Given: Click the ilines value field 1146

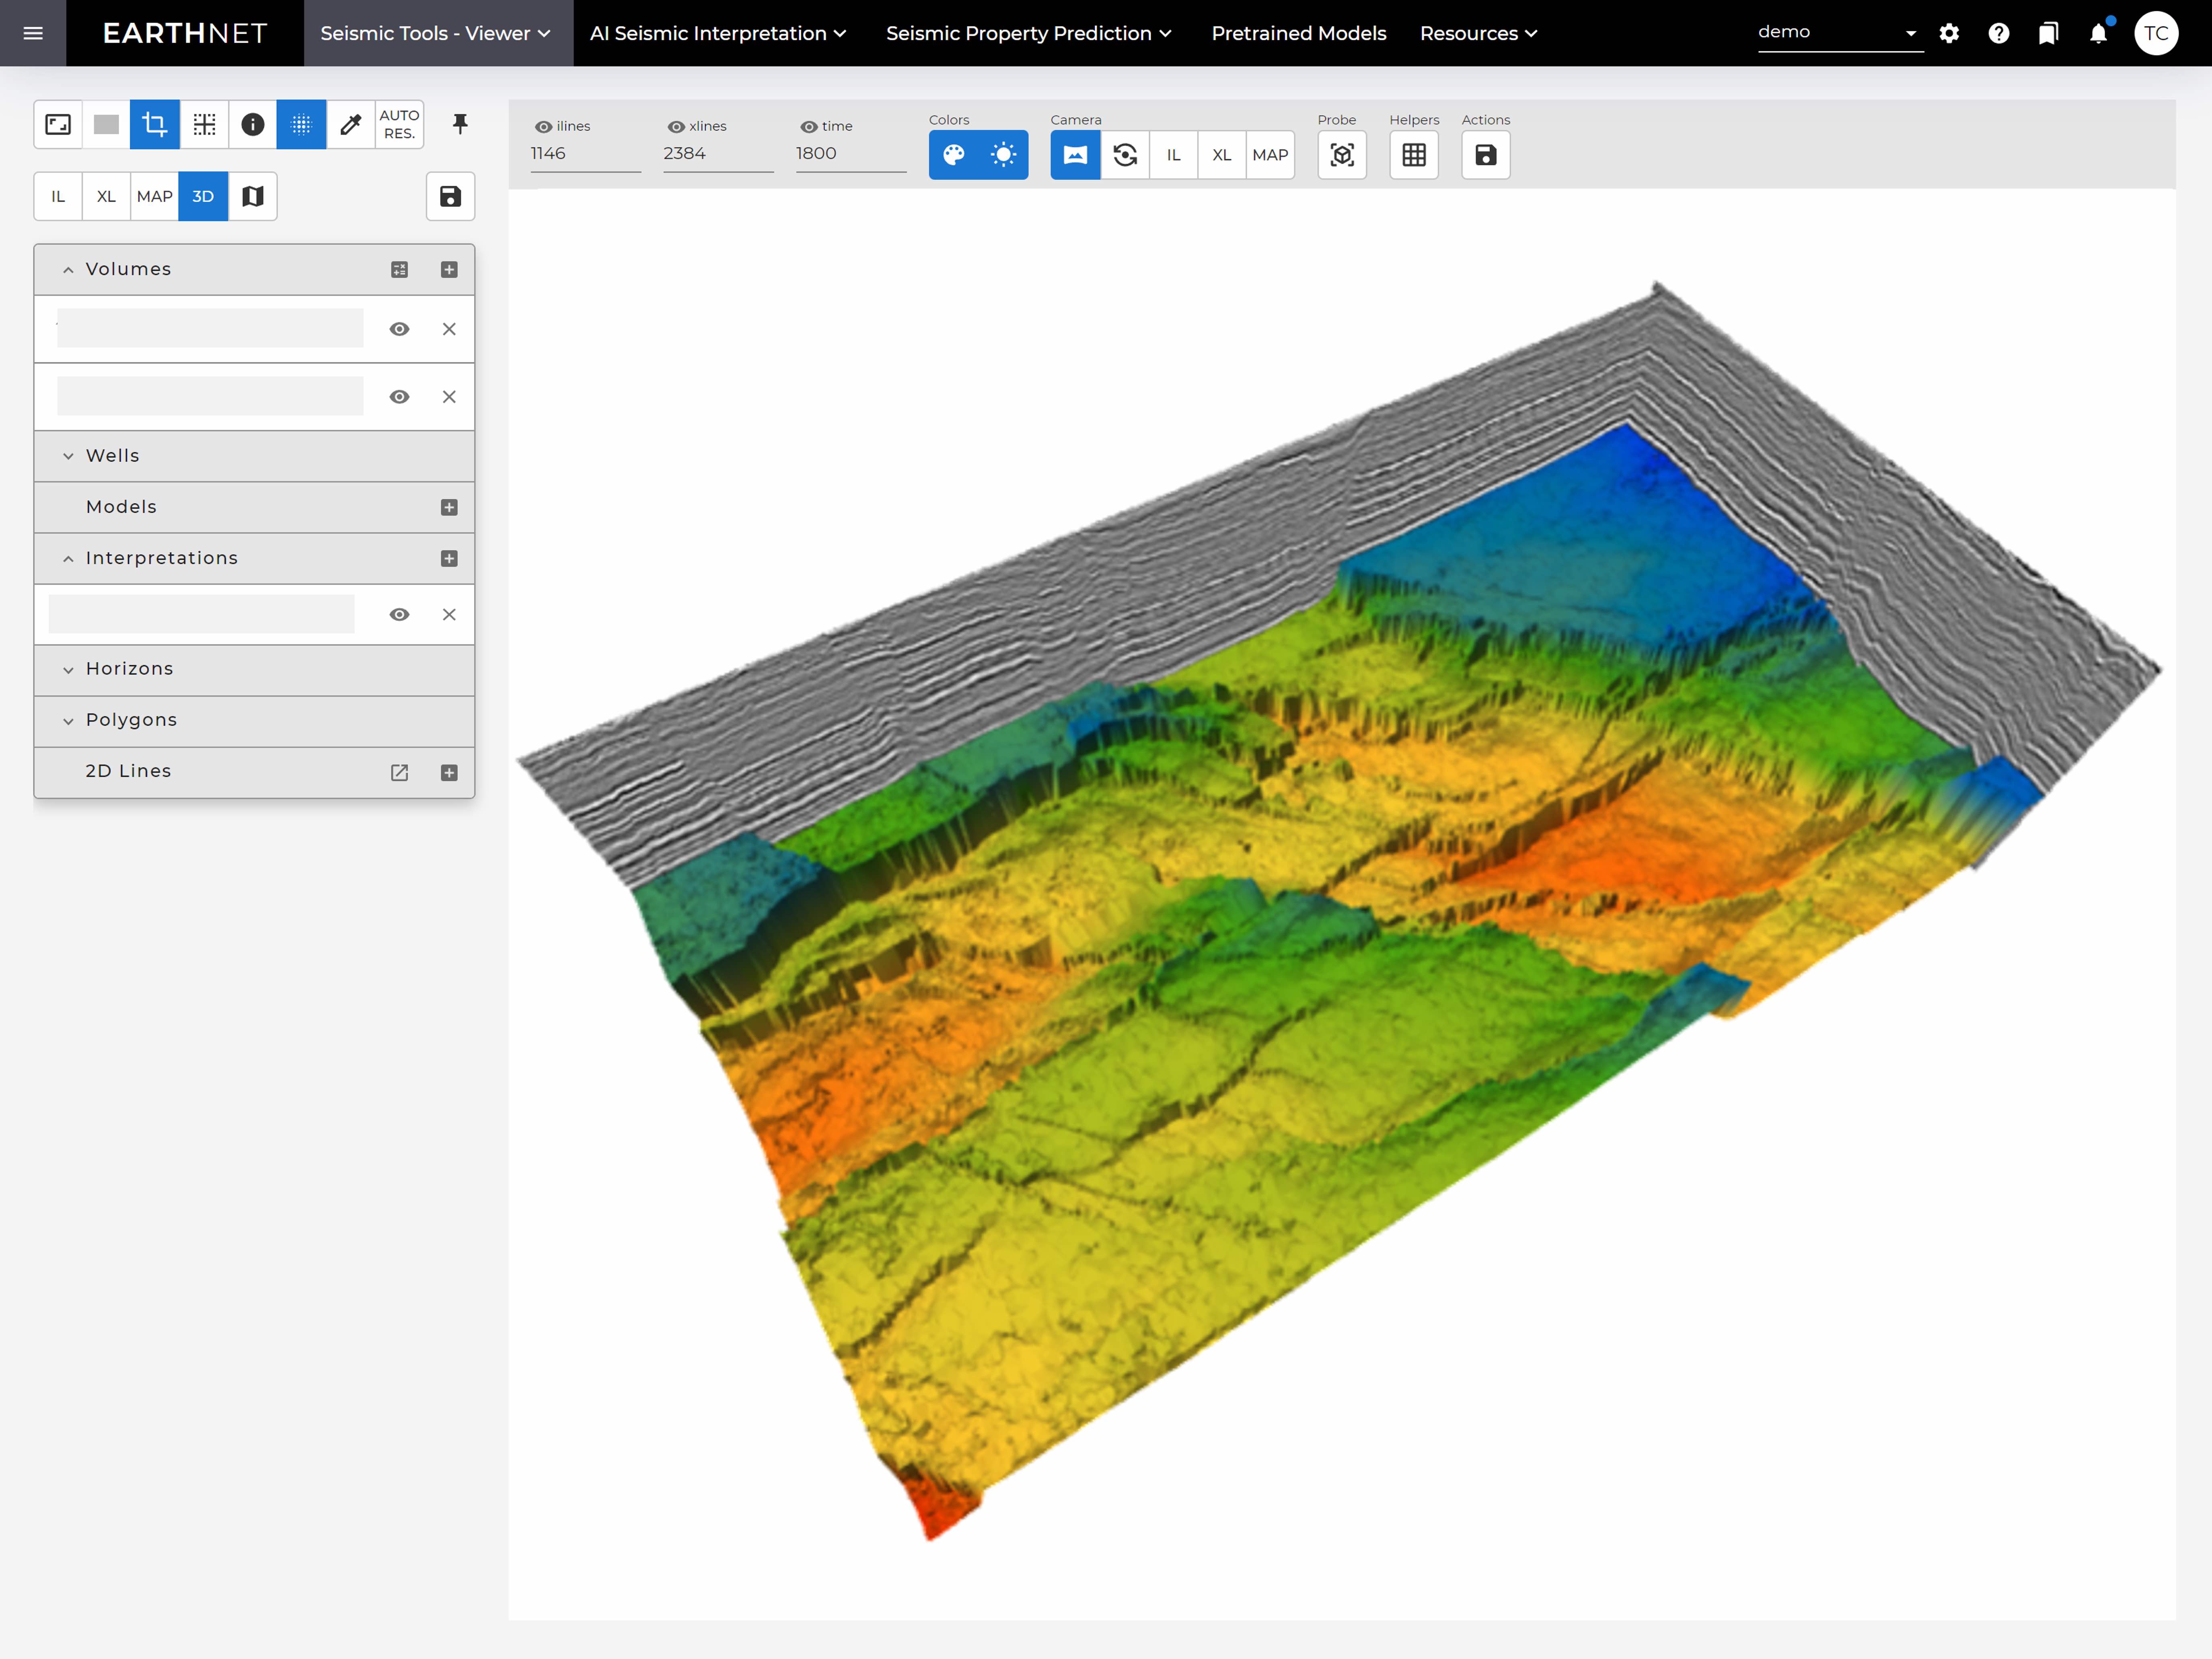Looking at the screenshot, I should click(x=585, y=154).
